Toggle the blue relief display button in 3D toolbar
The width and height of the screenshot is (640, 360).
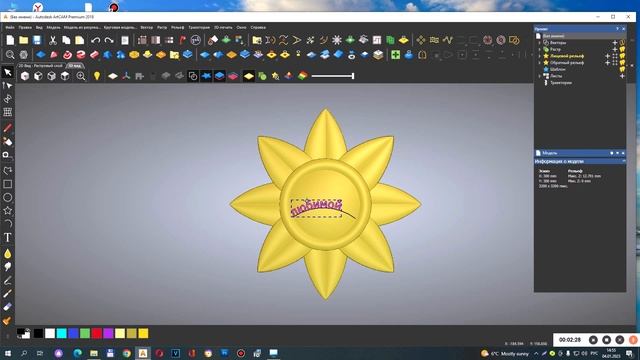click(x=219, y=76)
